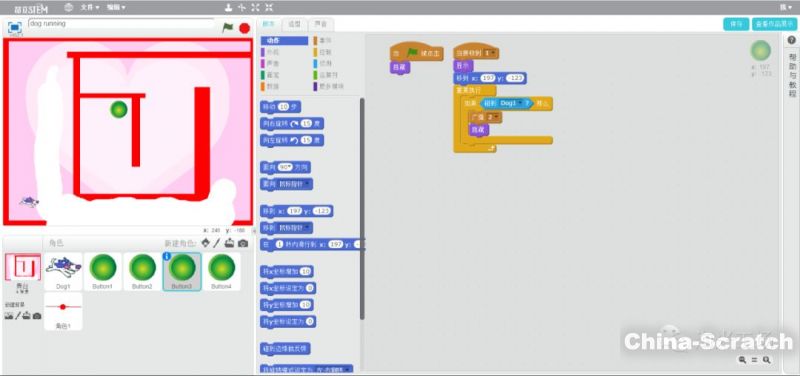Open the edit (编辑) menu
The width and height of the screenshot is (800, 376).
tap(116, 8)
